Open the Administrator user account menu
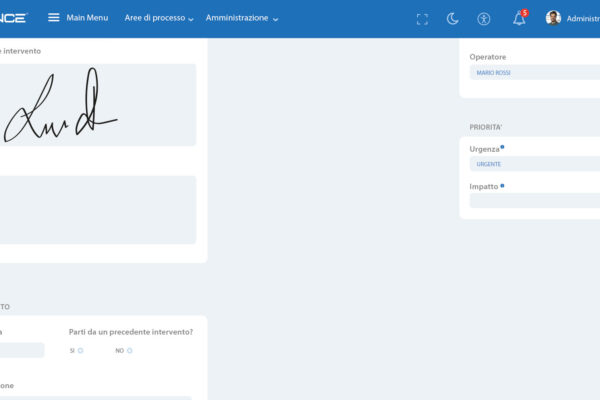The width and height of the screenshot is (600, 400). [x=582, y=19]
